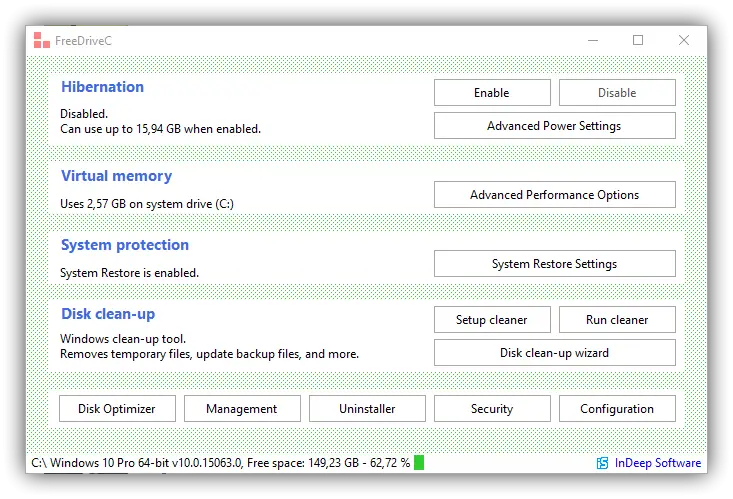Screen dimensions: 733x499
Task: Open System Restore Settings
Action: 554,264
